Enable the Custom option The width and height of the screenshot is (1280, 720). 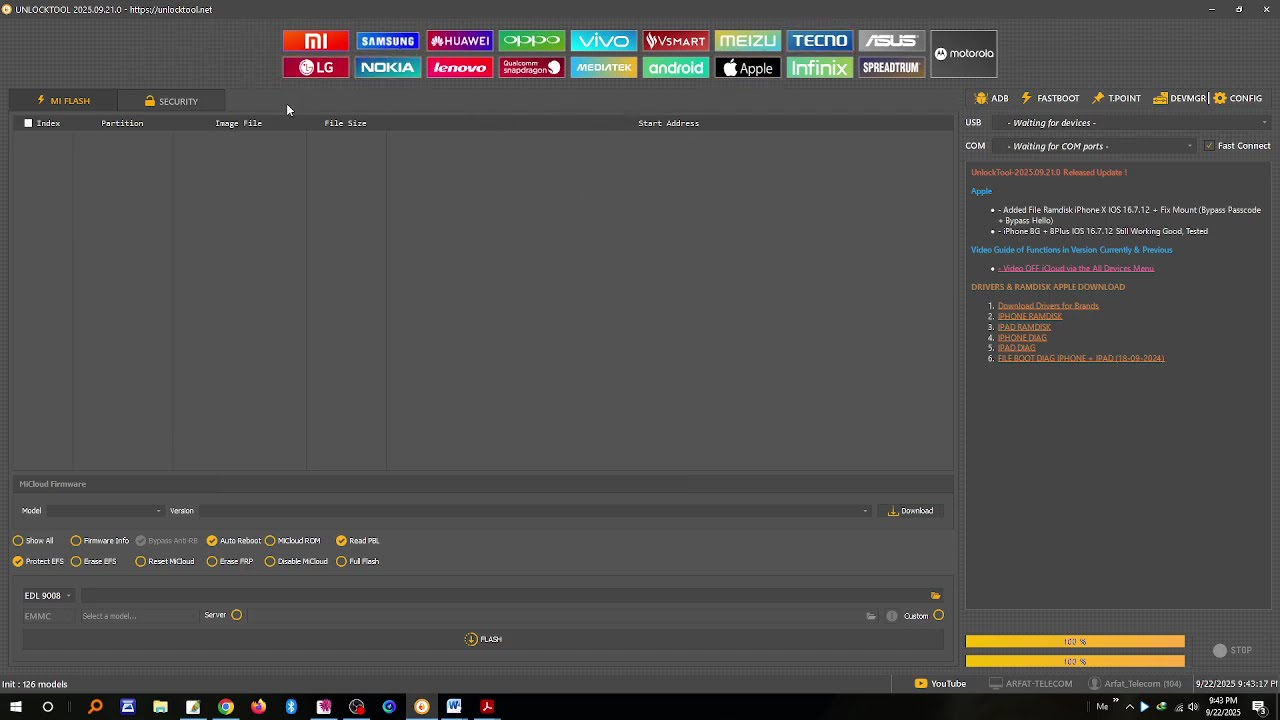pos(938,616)
